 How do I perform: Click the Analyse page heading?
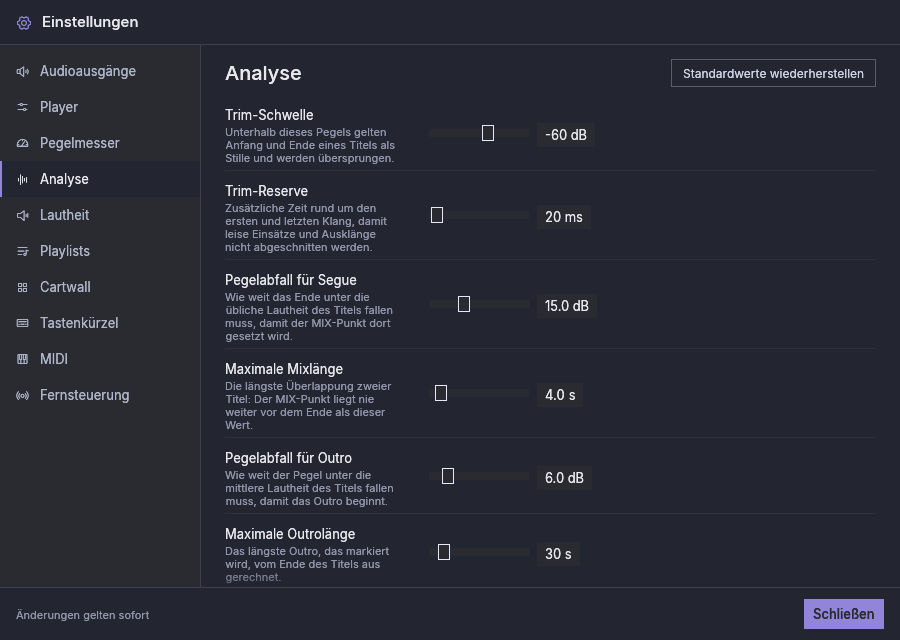coord(263,73)
